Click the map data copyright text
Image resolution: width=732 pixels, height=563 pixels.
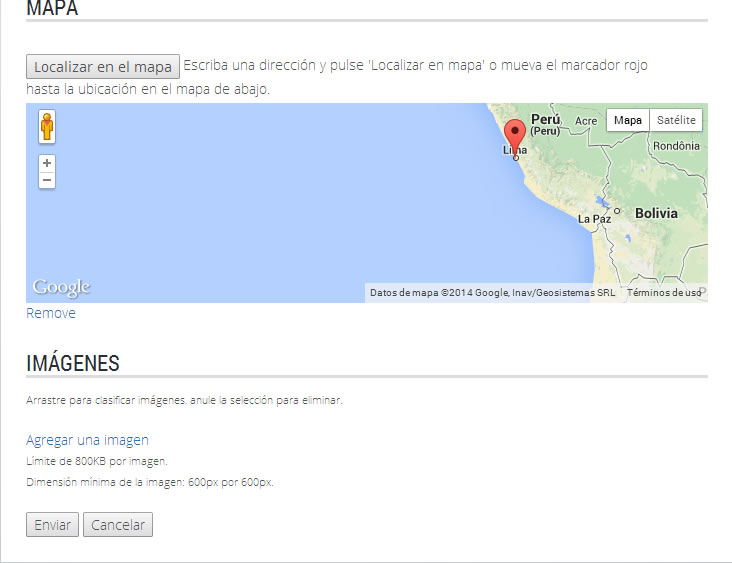pos(493,293)
